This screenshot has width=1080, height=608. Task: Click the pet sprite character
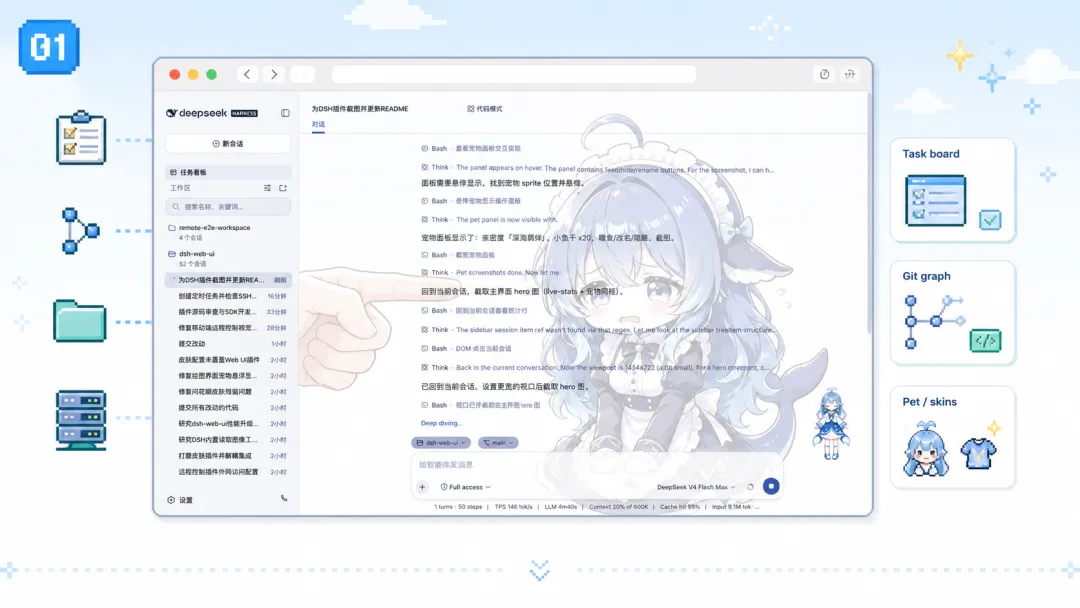pos(831,423)
